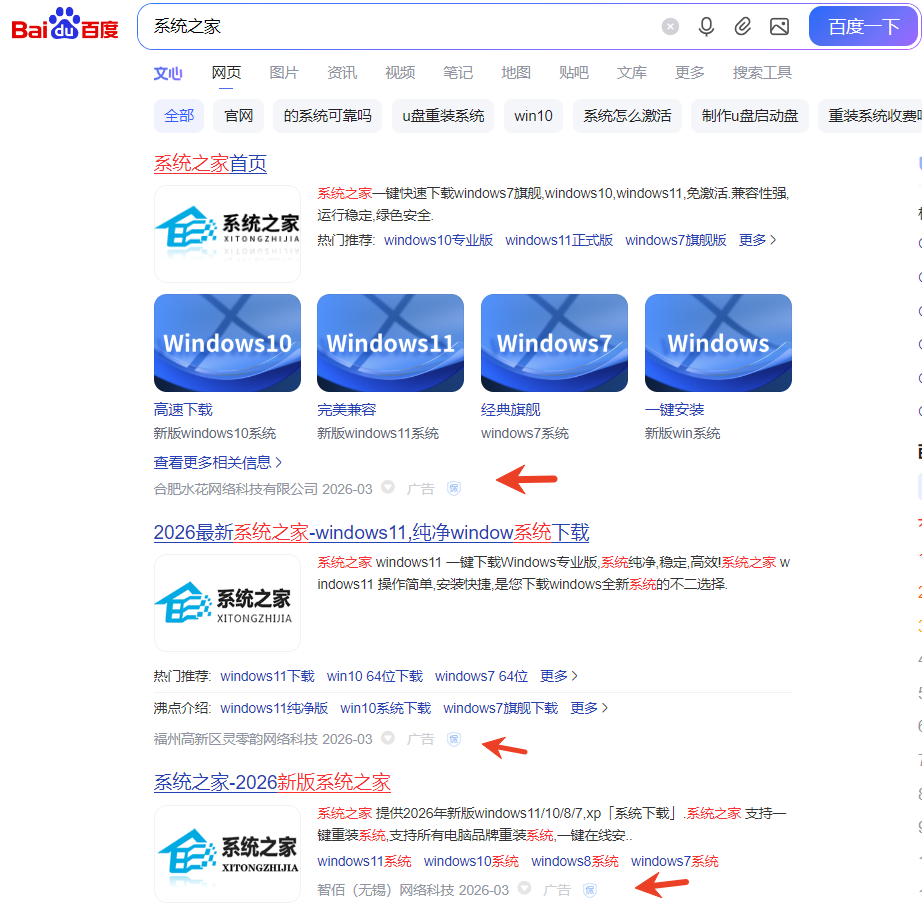Click the first result's 系统之家 logo thumbnail

(227, 234)
